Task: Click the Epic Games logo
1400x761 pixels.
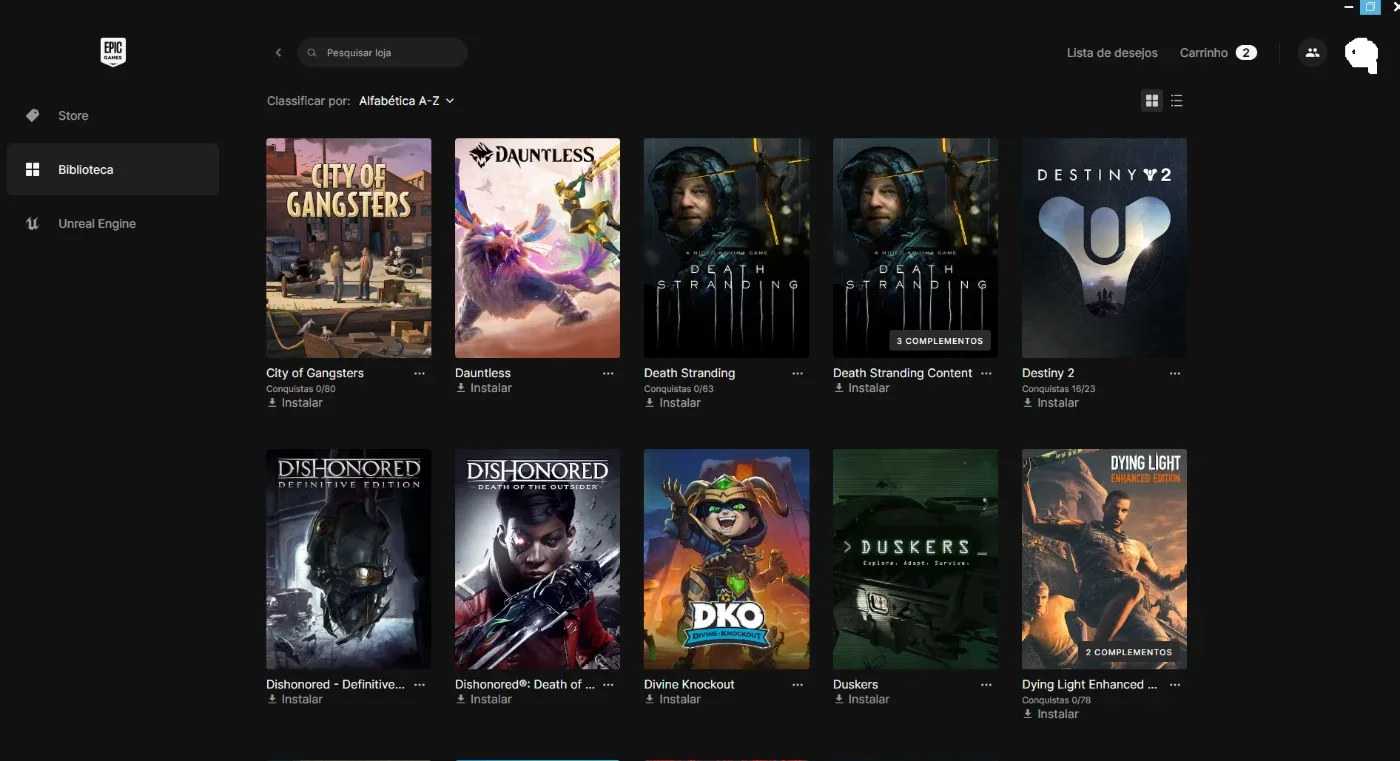Action: point(113,53)
